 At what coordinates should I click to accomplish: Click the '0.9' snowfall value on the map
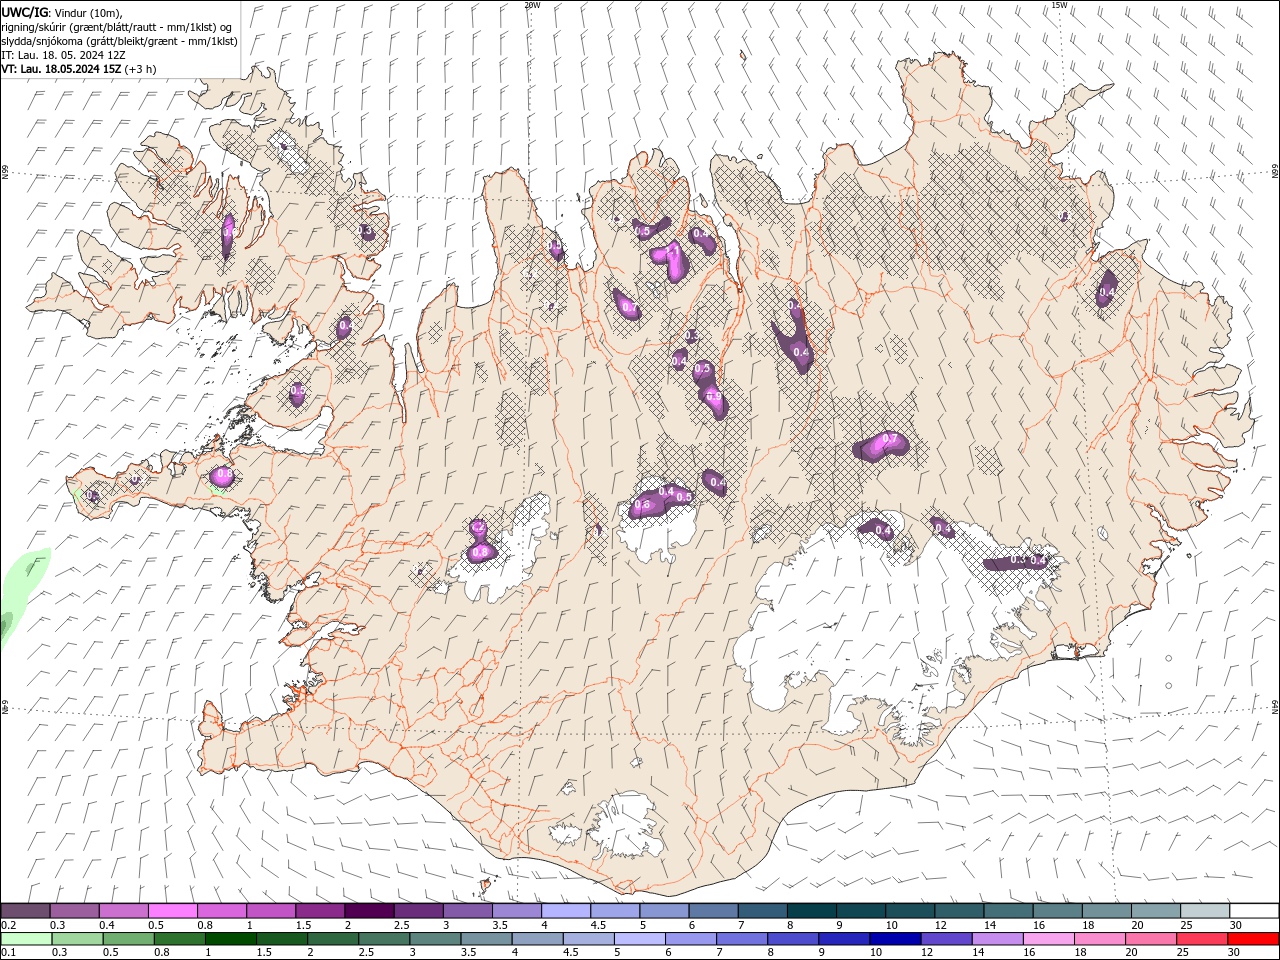coord(714,397)
